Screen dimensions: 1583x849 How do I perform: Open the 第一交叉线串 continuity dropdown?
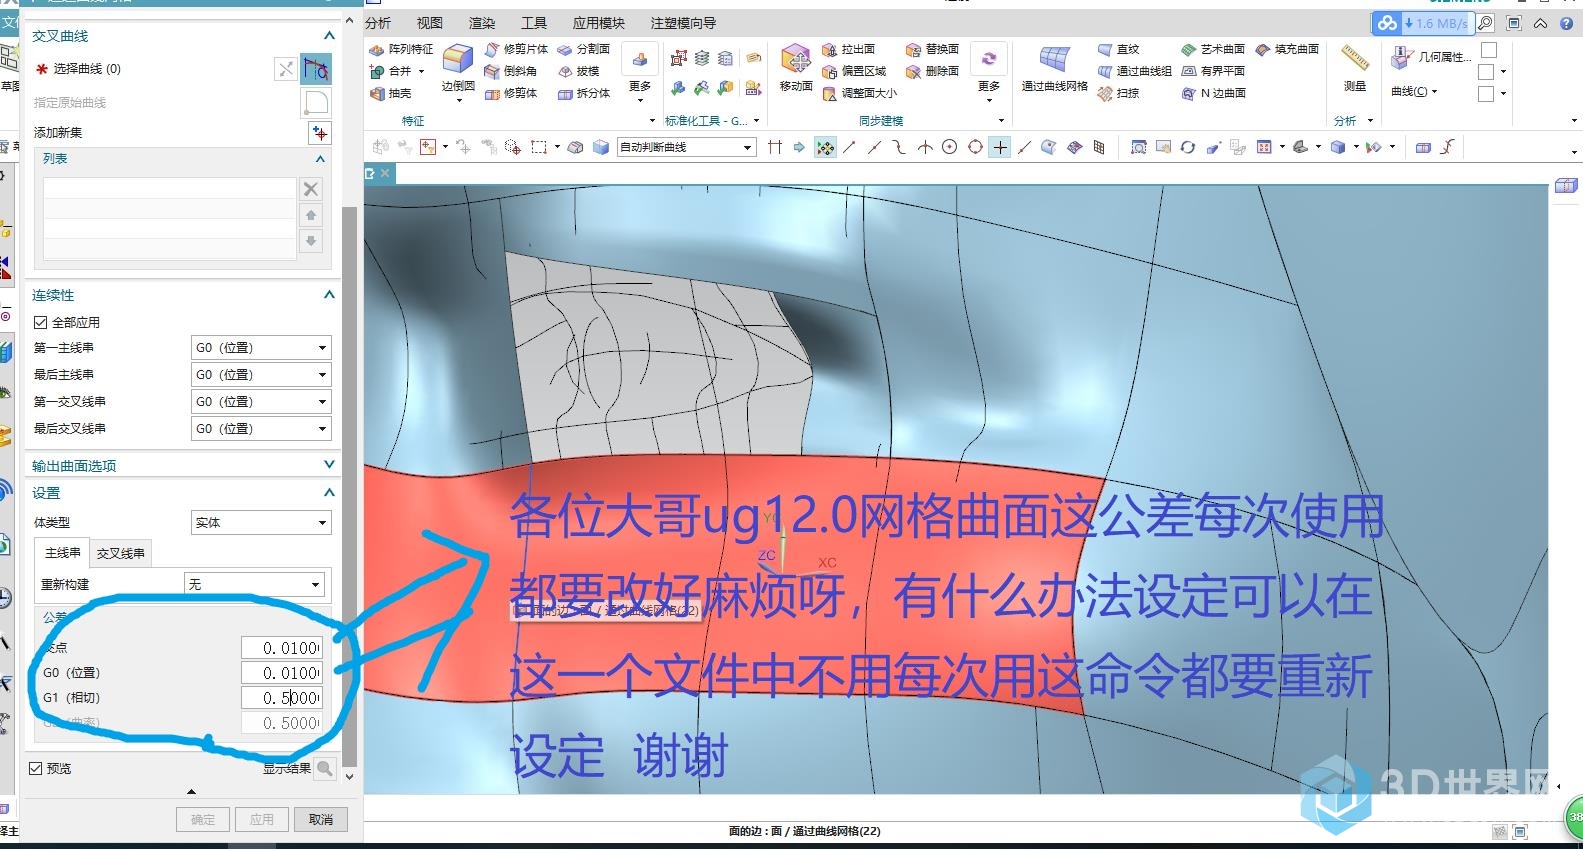click(x=261, y=402)
